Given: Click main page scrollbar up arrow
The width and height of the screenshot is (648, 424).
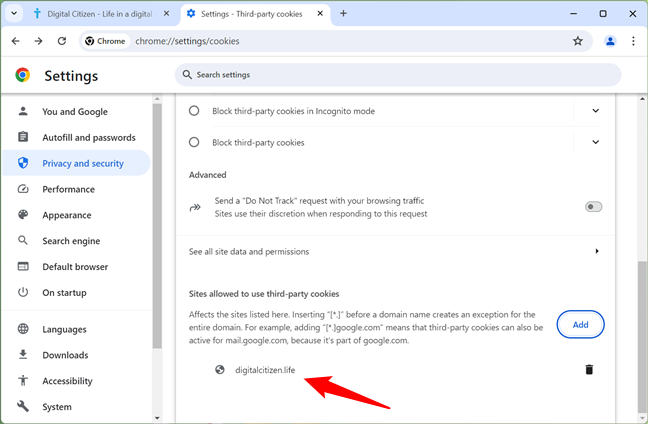Looking at the screenshot, I should (x=642, y=99).
